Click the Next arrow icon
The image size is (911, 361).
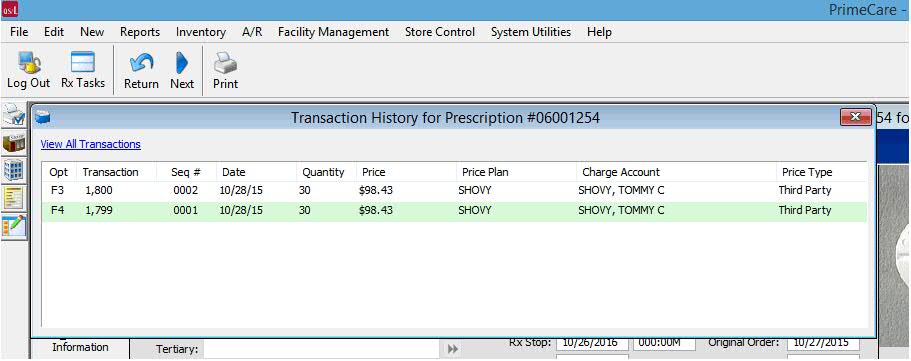pos(182,63)
